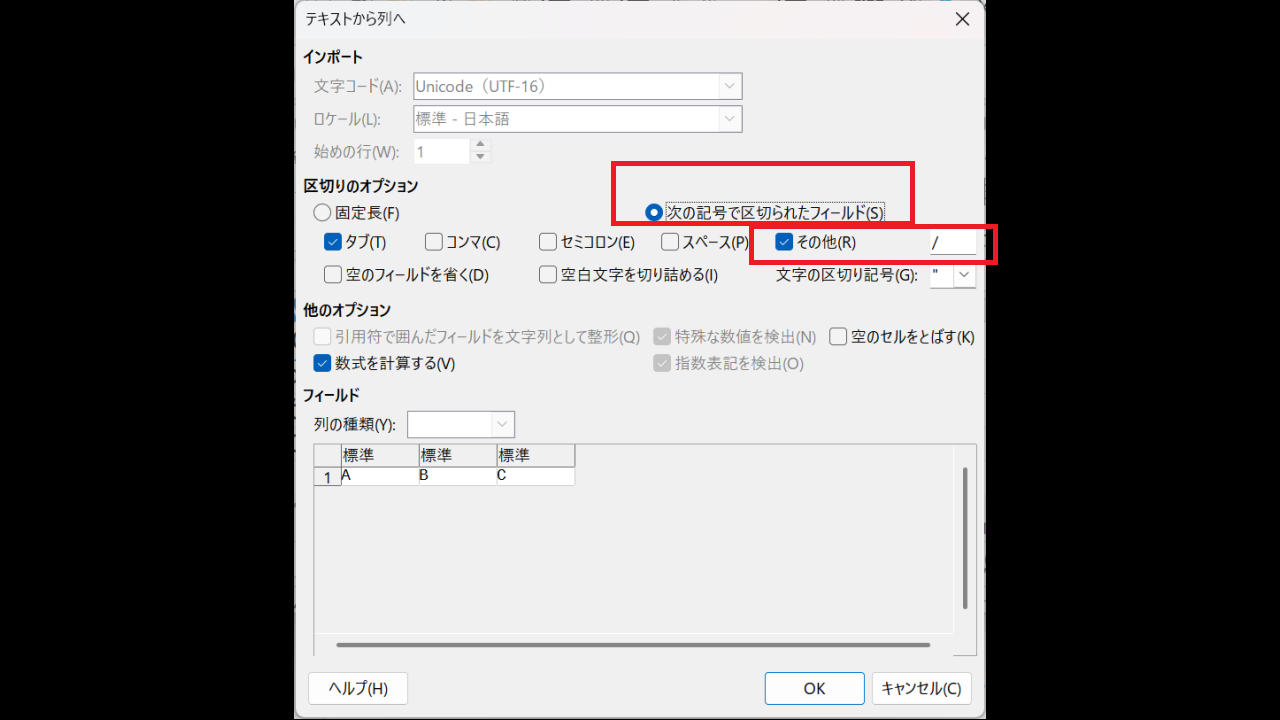Select the third 標準 column header
Viewport: 1280px width, 720px height.
click(536, 456)
